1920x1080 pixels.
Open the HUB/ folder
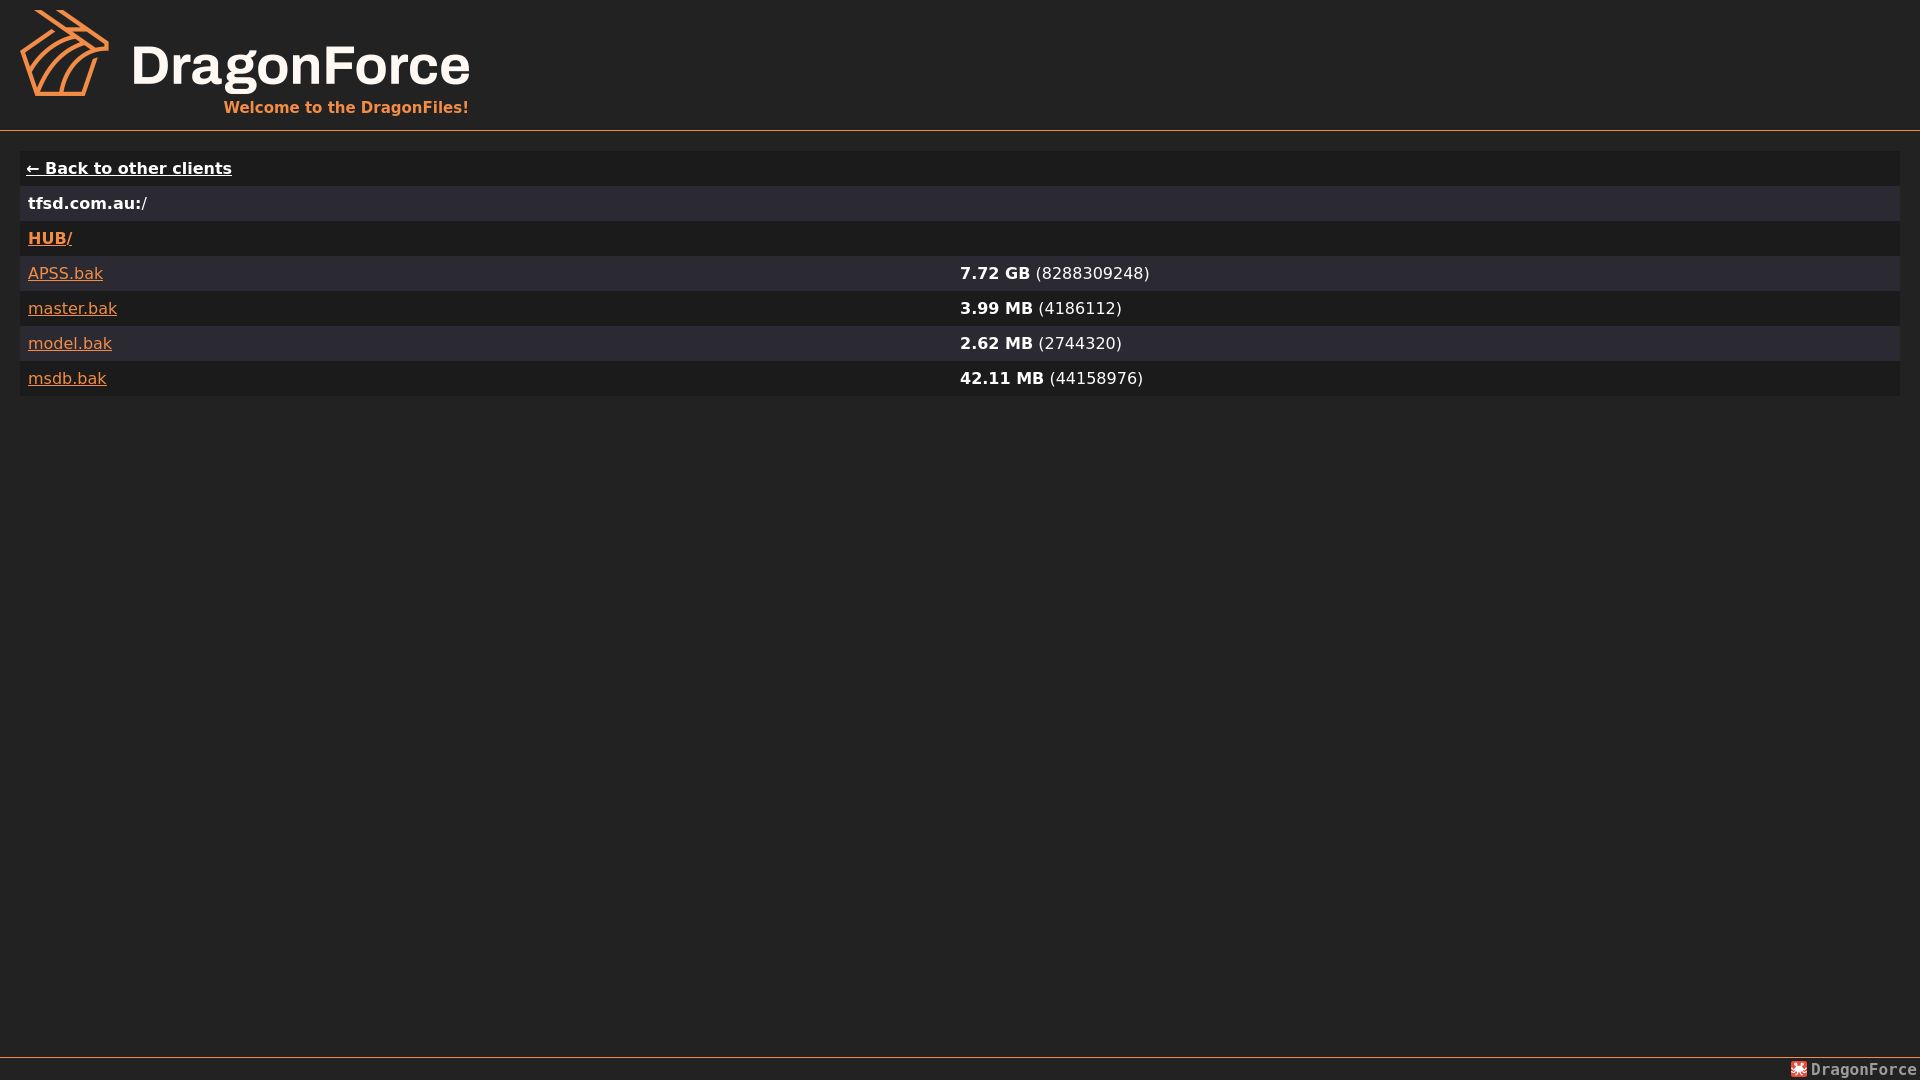50,238
